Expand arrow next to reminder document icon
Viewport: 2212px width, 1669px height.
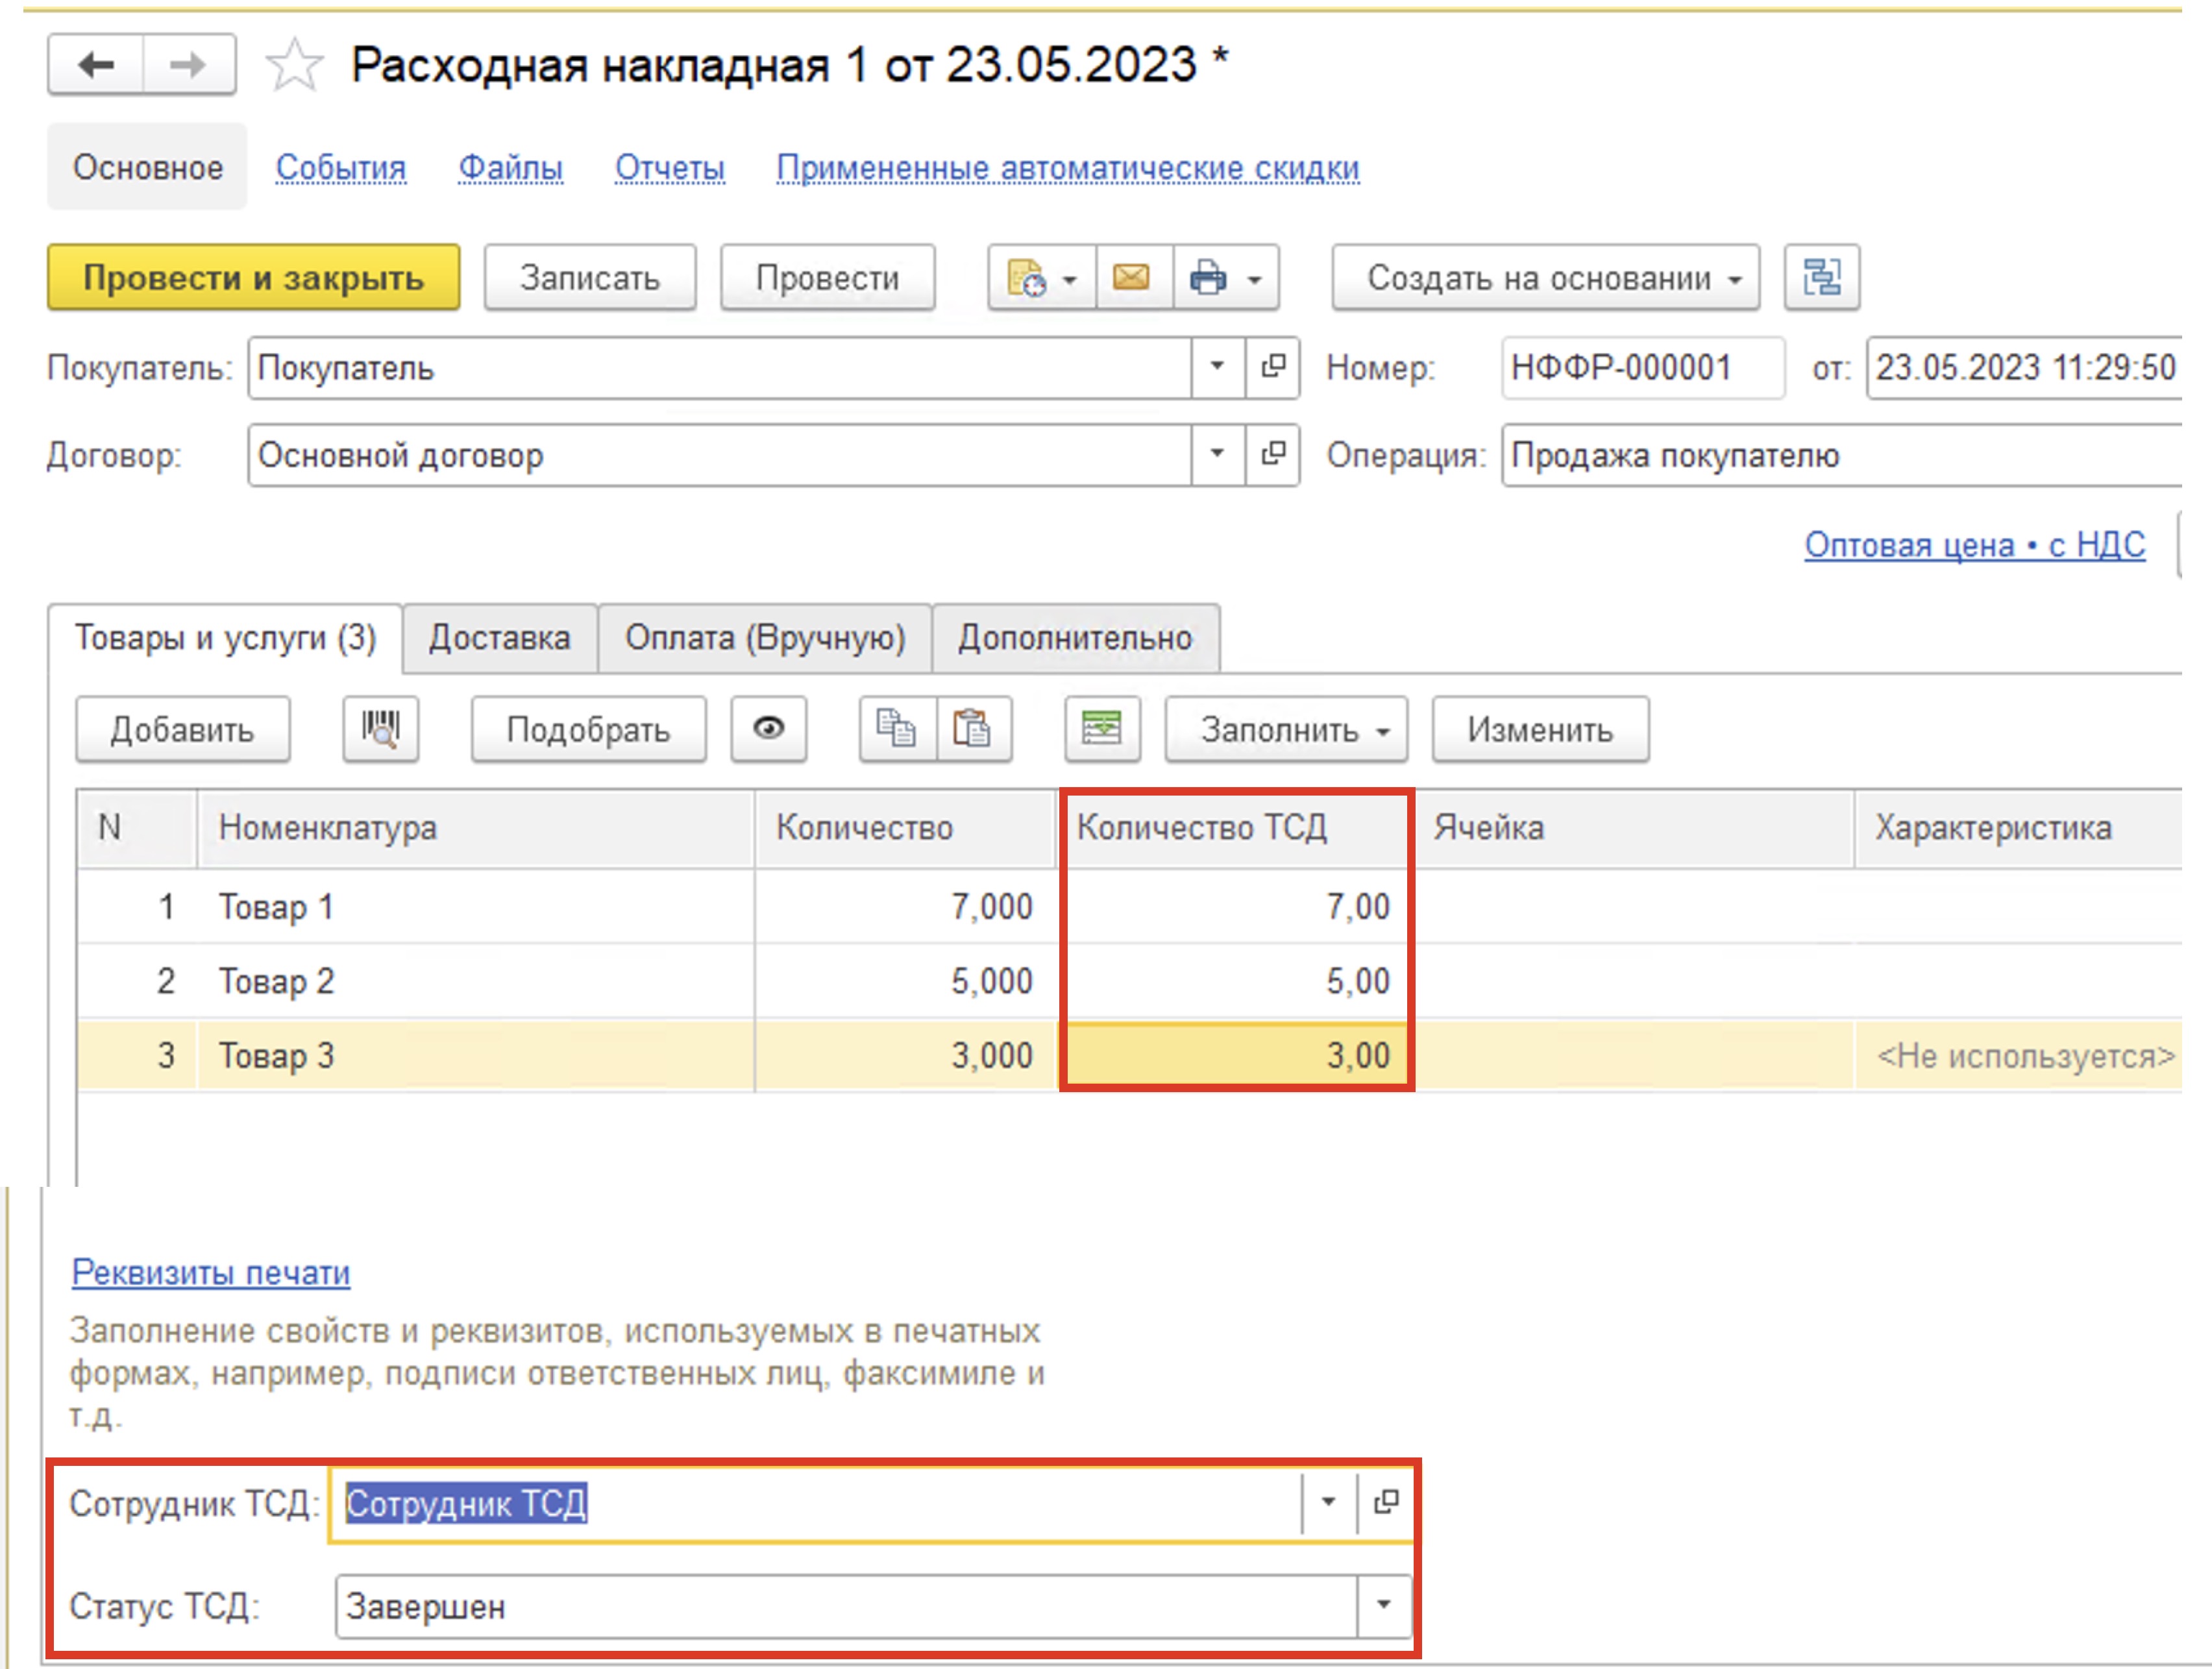(1071, 280)
